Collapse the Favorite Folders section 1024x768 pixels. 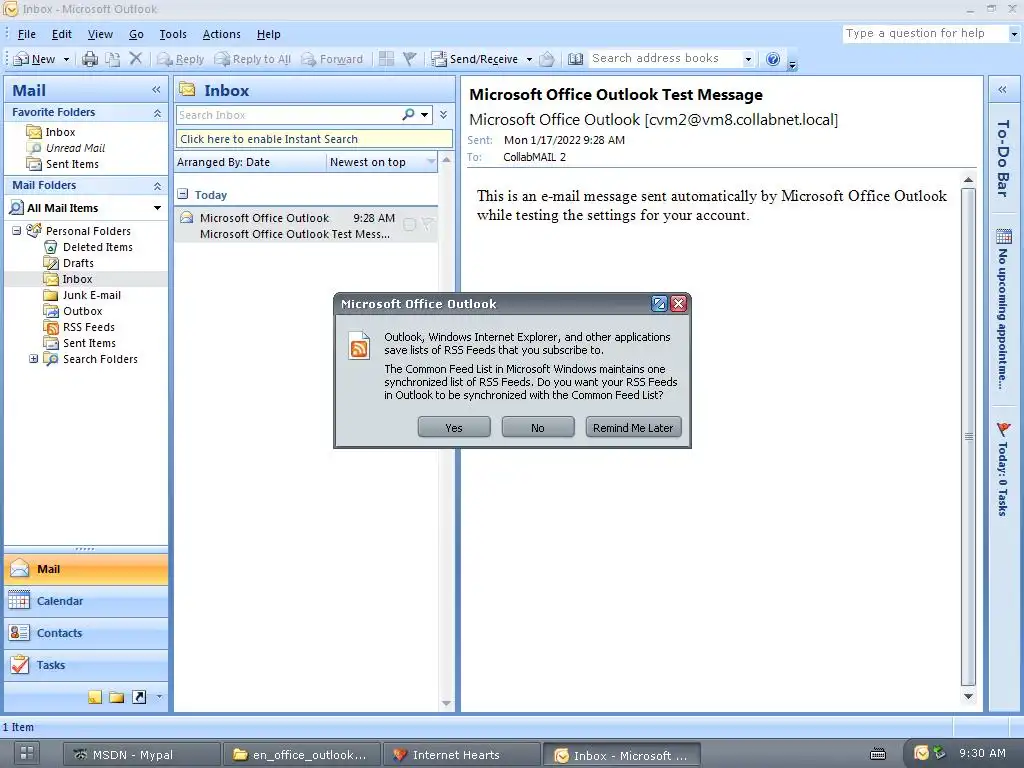click(x=157, y=113)
